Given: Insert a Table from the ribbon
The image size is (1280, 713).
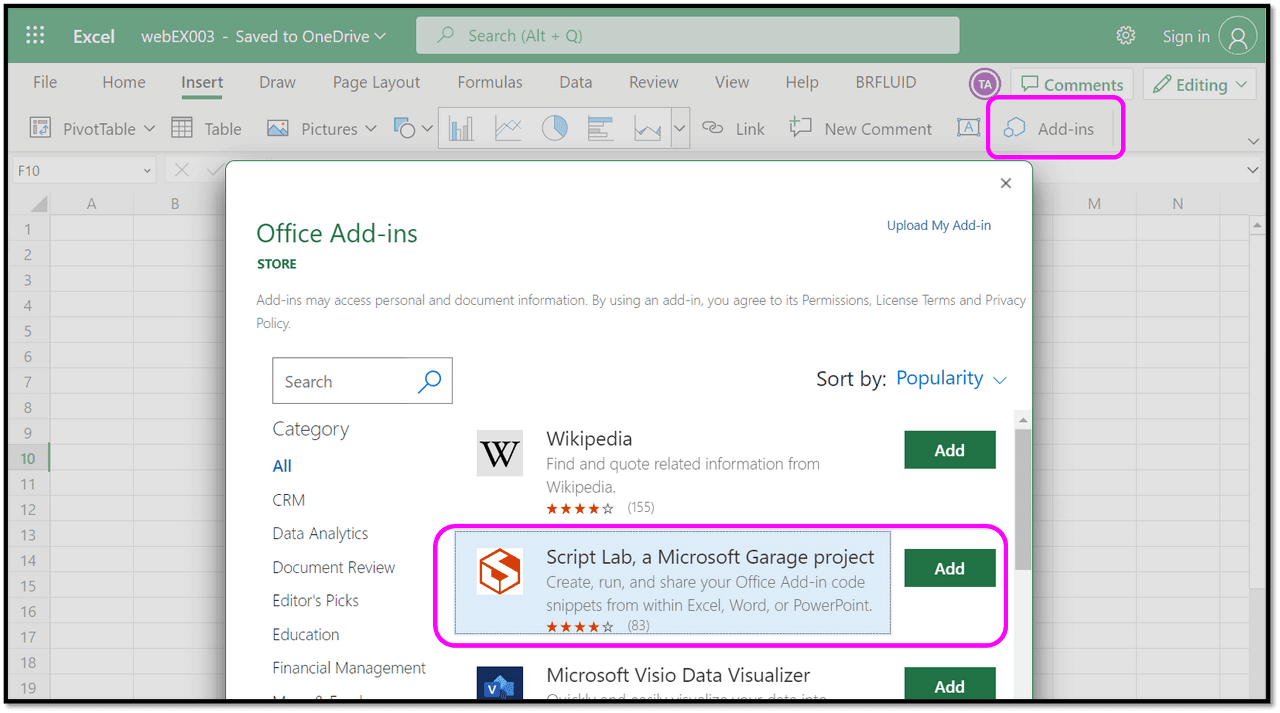Looking at the screenshot, I should tap(206, 128).
